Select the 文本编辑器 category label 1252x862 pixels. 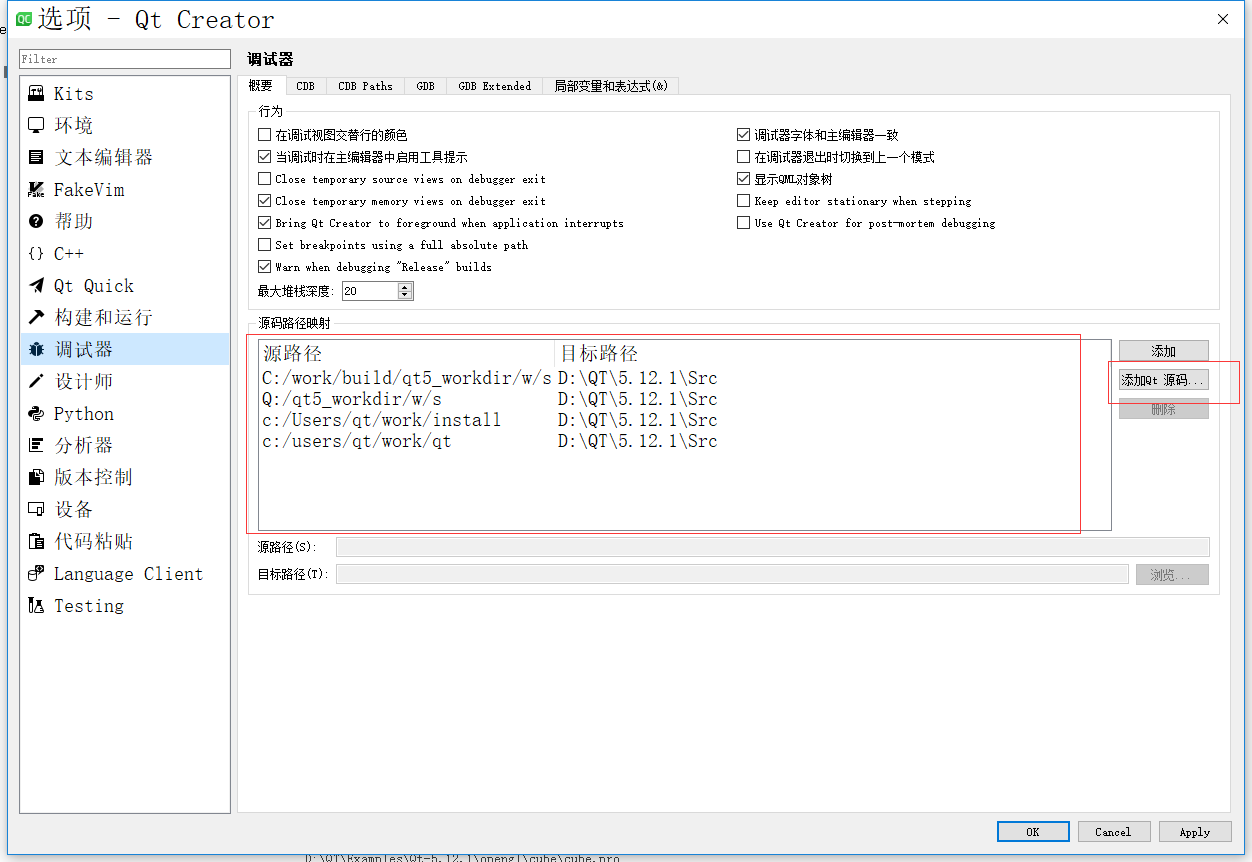pyautogui.click(x=104, y=157)
